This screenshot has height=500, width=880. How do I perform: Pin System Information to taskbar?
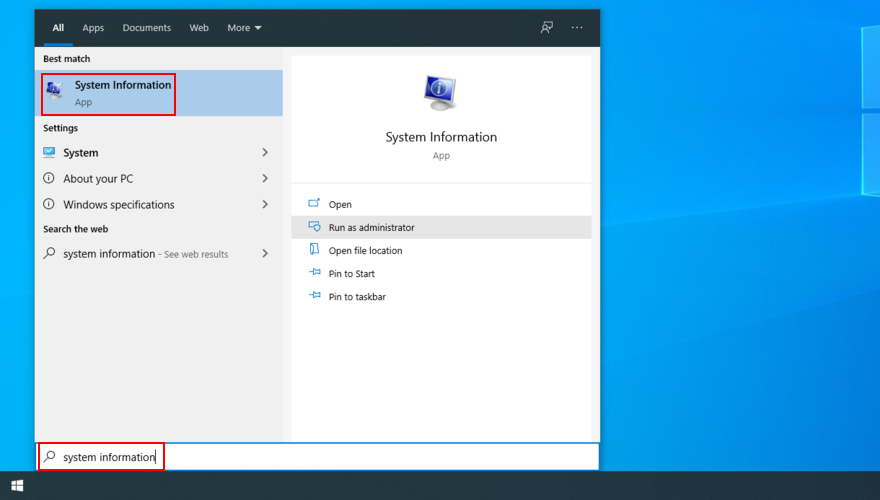[357, 297]
